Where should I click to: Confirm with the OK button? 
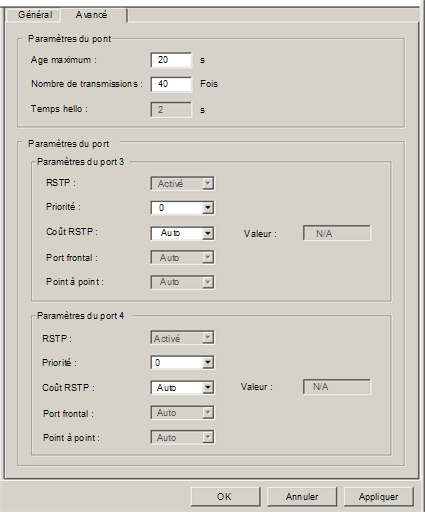click(x=225, y=497)
